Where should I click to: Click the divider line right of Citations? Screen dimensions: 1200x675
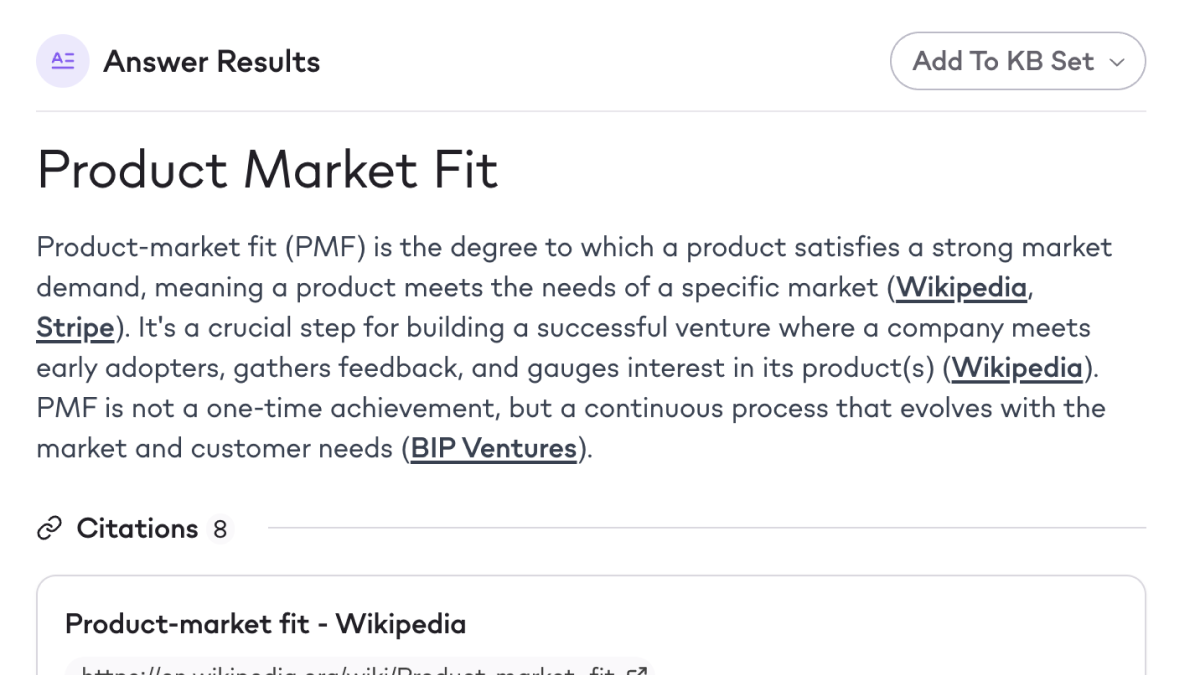(700, 528)
